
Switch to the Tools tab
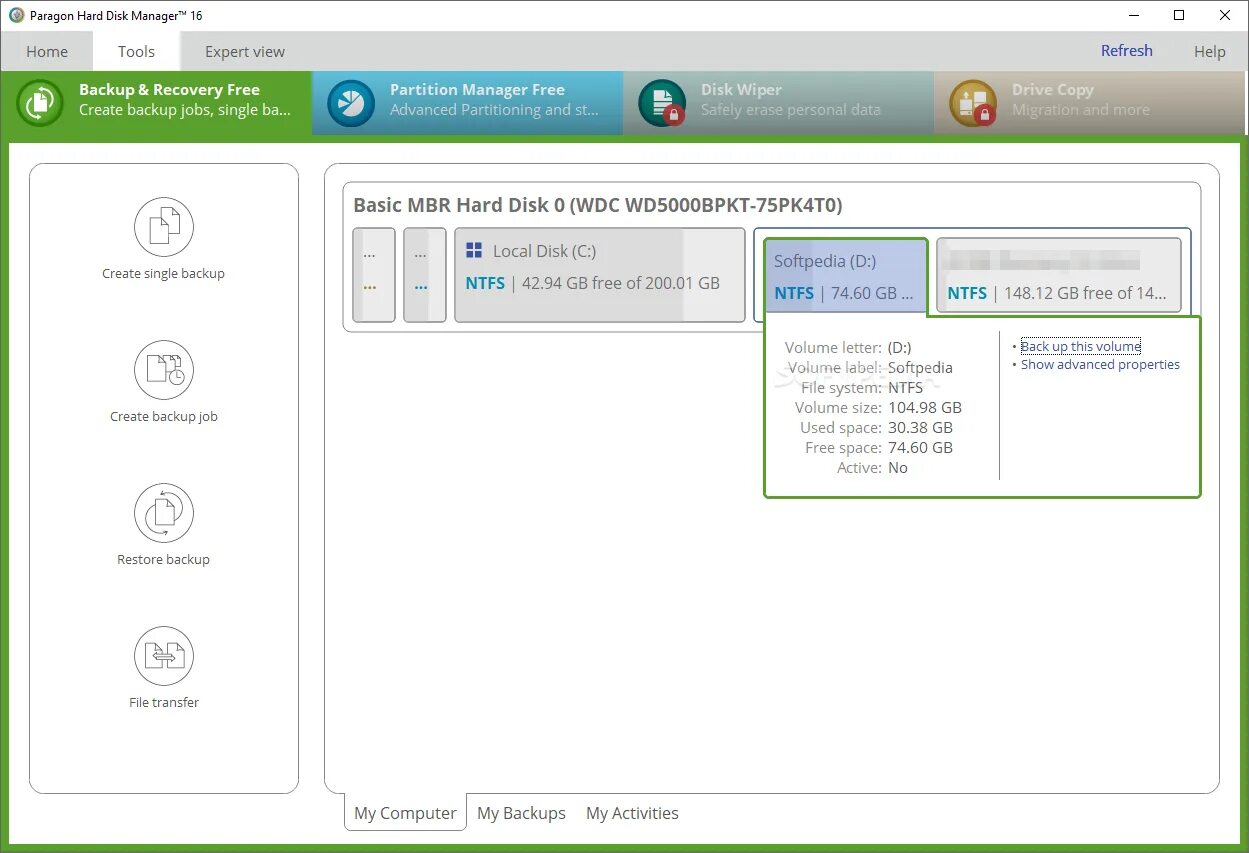(x=136, y=52)
